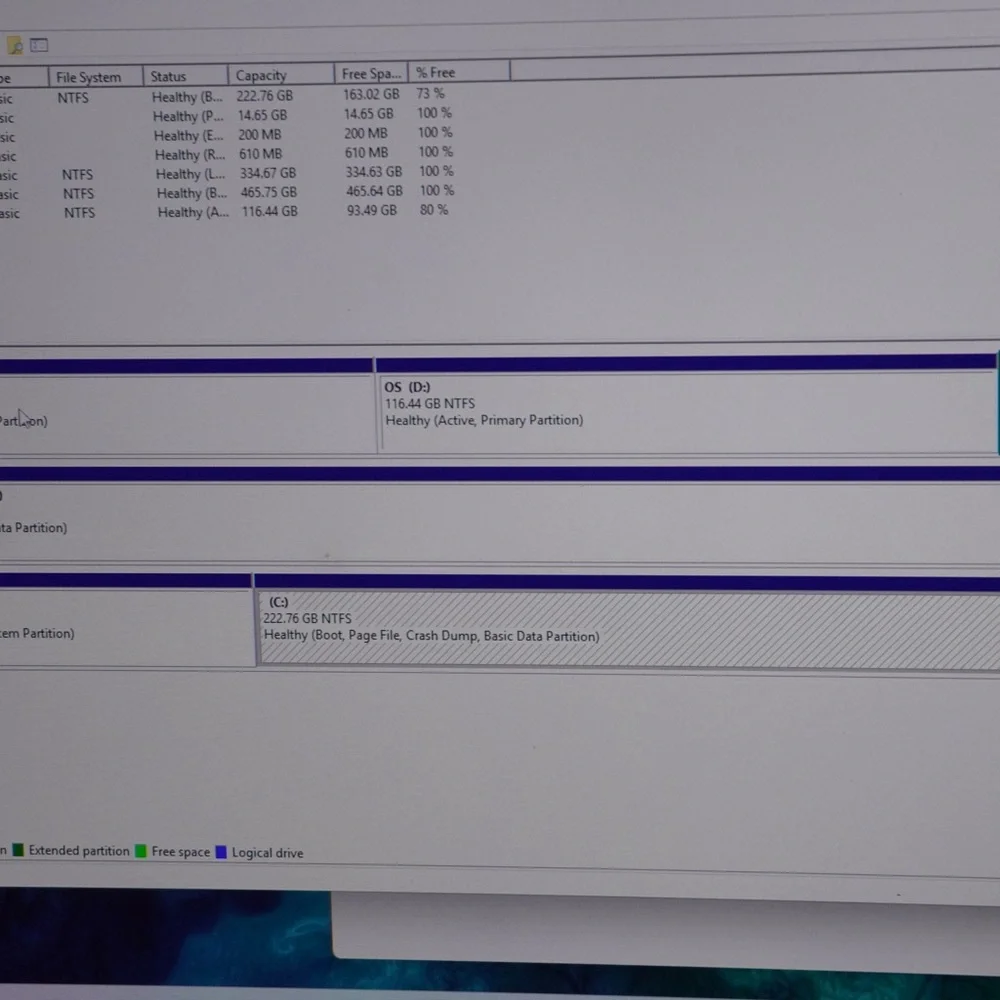Image resolution: width=1000 pixels, height=1000 pixels.
Task: Click the magnifier toolbar icon
Action: coord(15,46)
